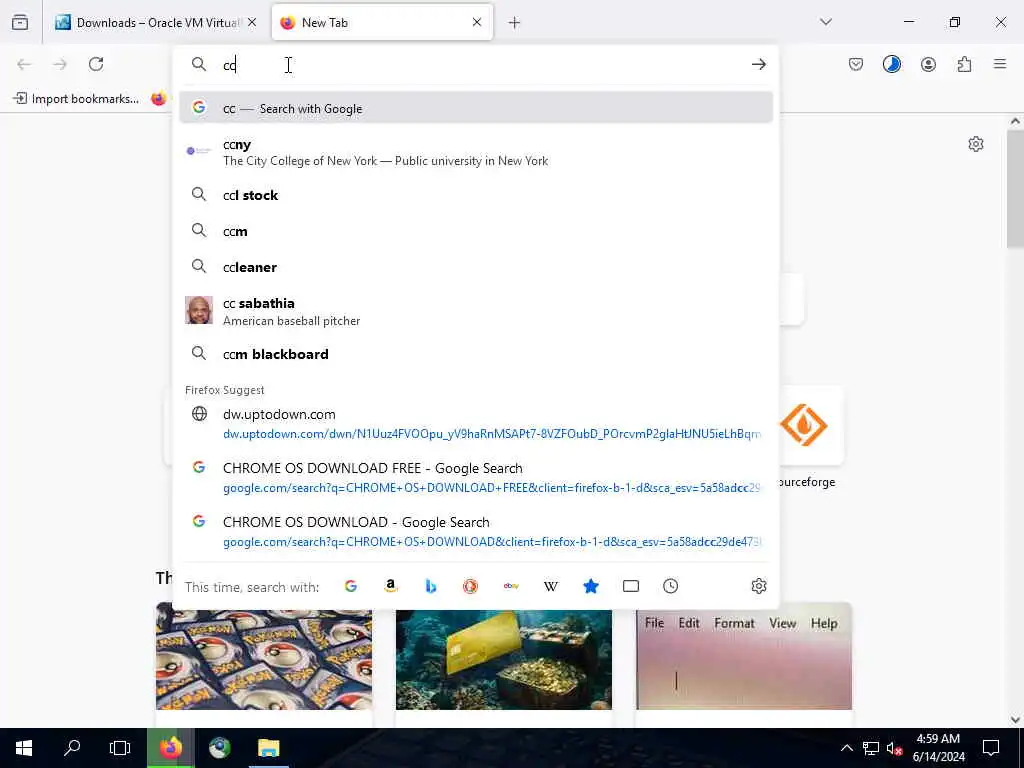1024x768 pixels.
Task: Open the Windows Start menu
Action: 24,748
